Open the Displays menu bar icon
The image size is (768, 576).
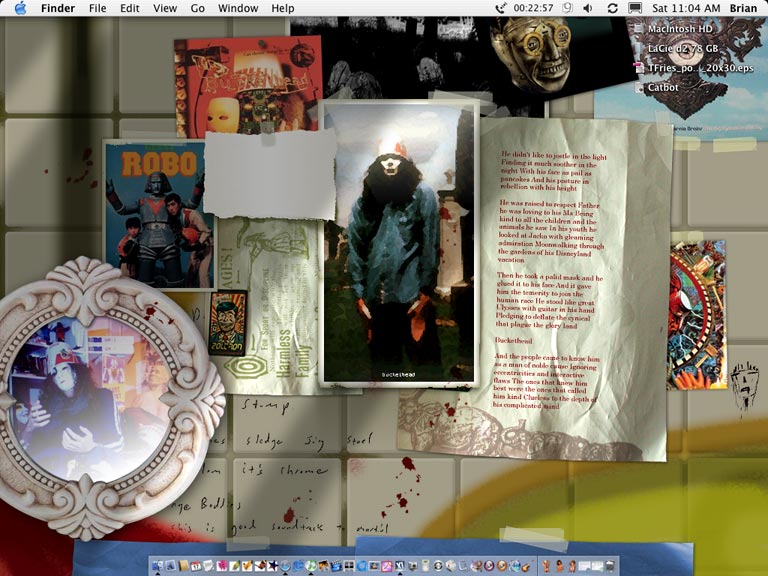[x=635, y=8]
